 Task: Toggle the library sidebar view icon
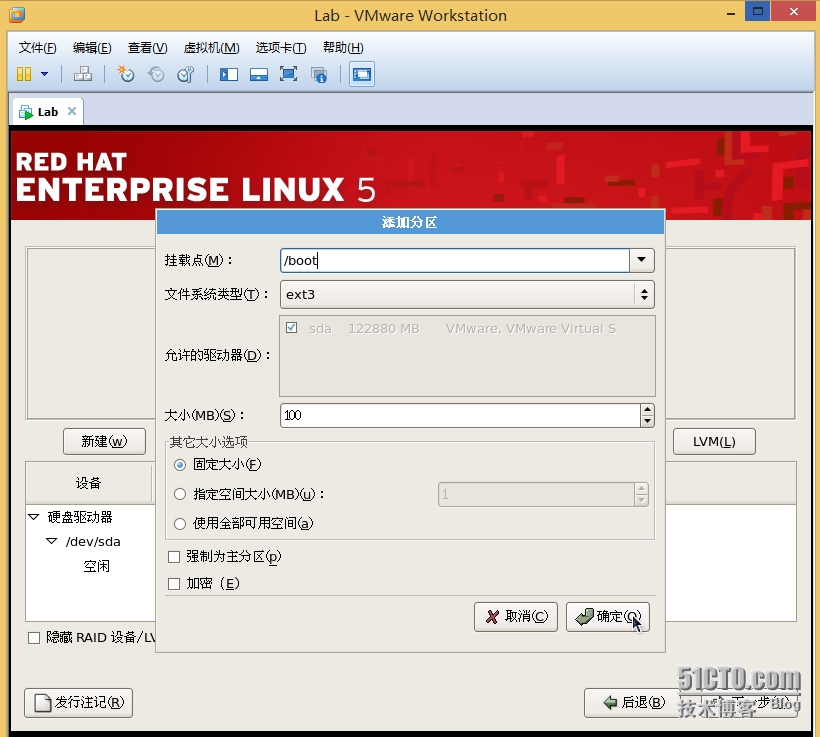229,74
